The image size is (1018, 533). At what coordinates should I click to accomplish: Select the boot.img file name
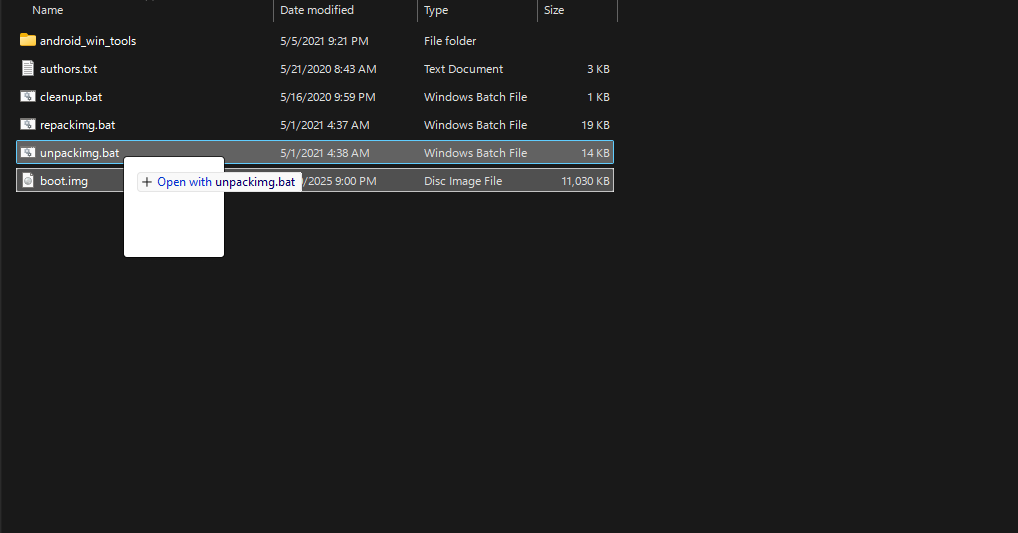coord(64,180)
